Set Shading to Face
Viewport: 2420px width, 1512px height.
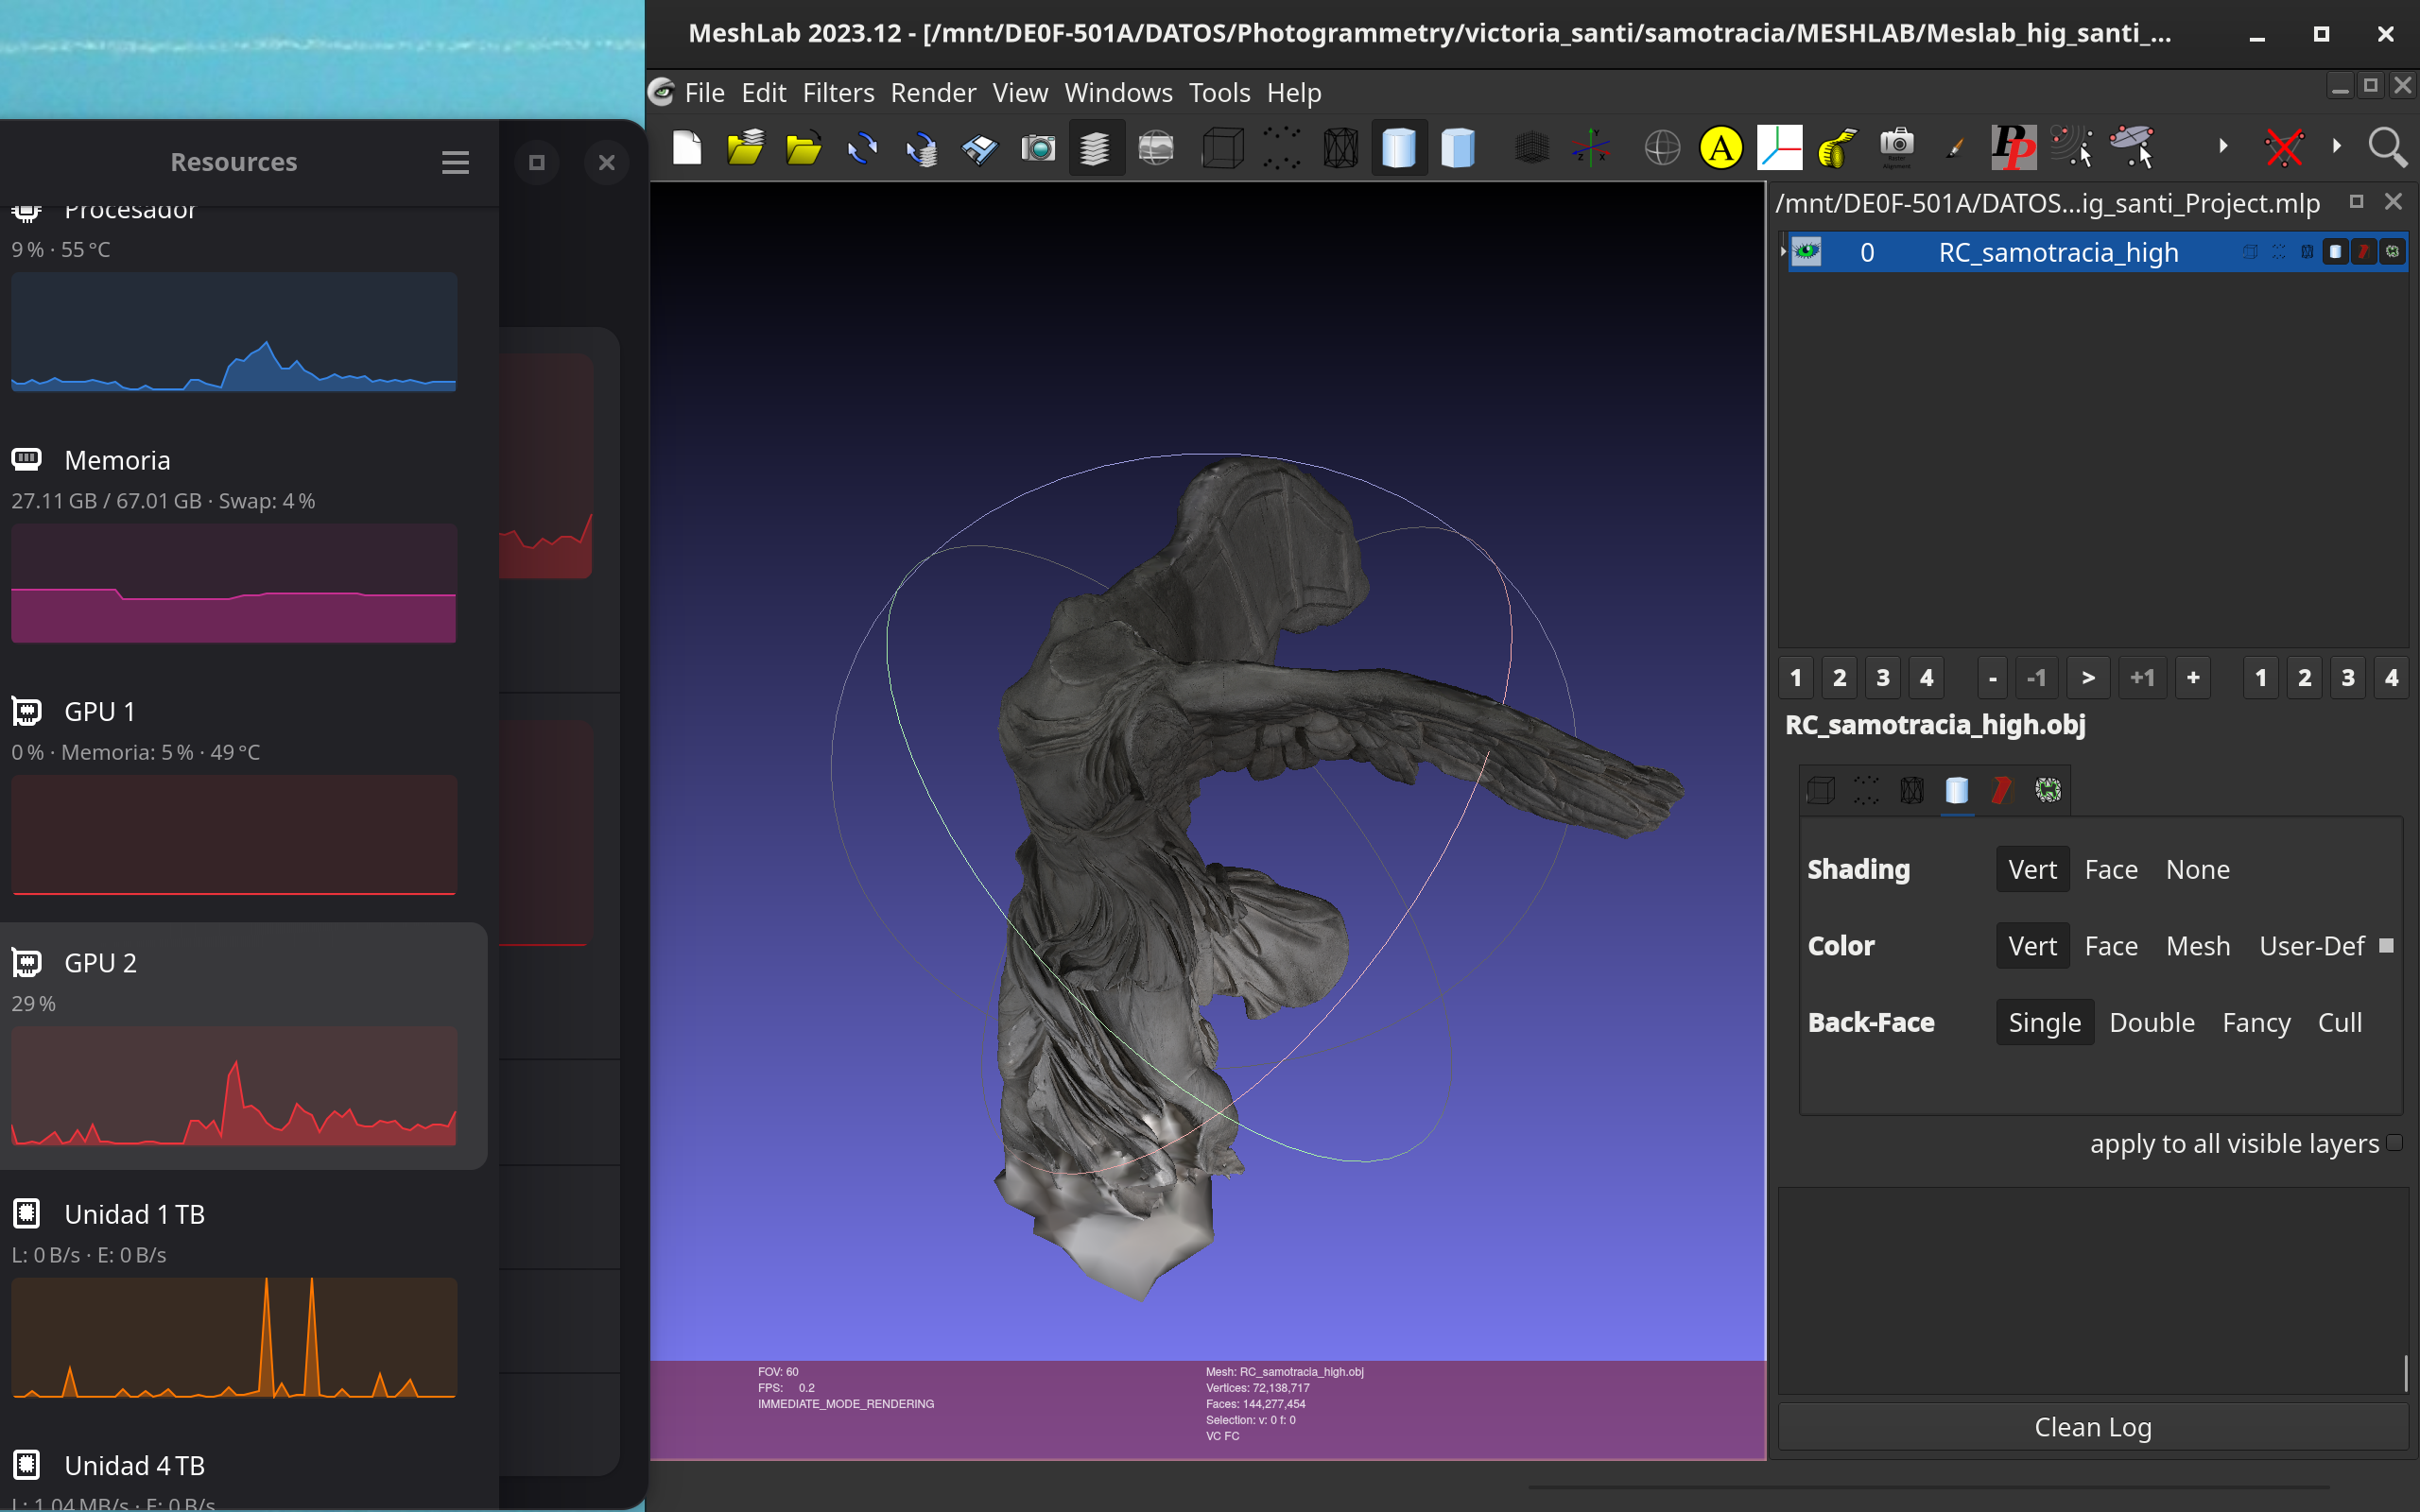[2111, 869]
